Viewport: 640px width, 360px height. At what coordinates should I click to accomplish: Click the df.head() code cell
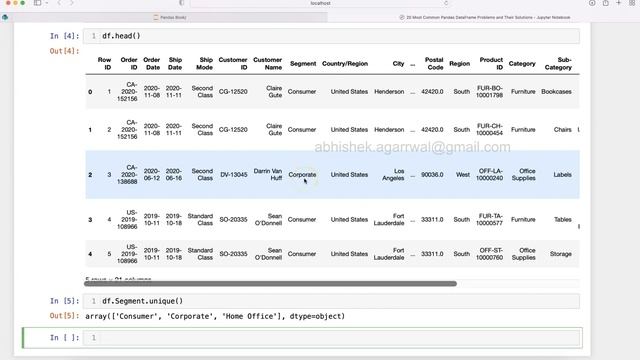click(331, 36)
